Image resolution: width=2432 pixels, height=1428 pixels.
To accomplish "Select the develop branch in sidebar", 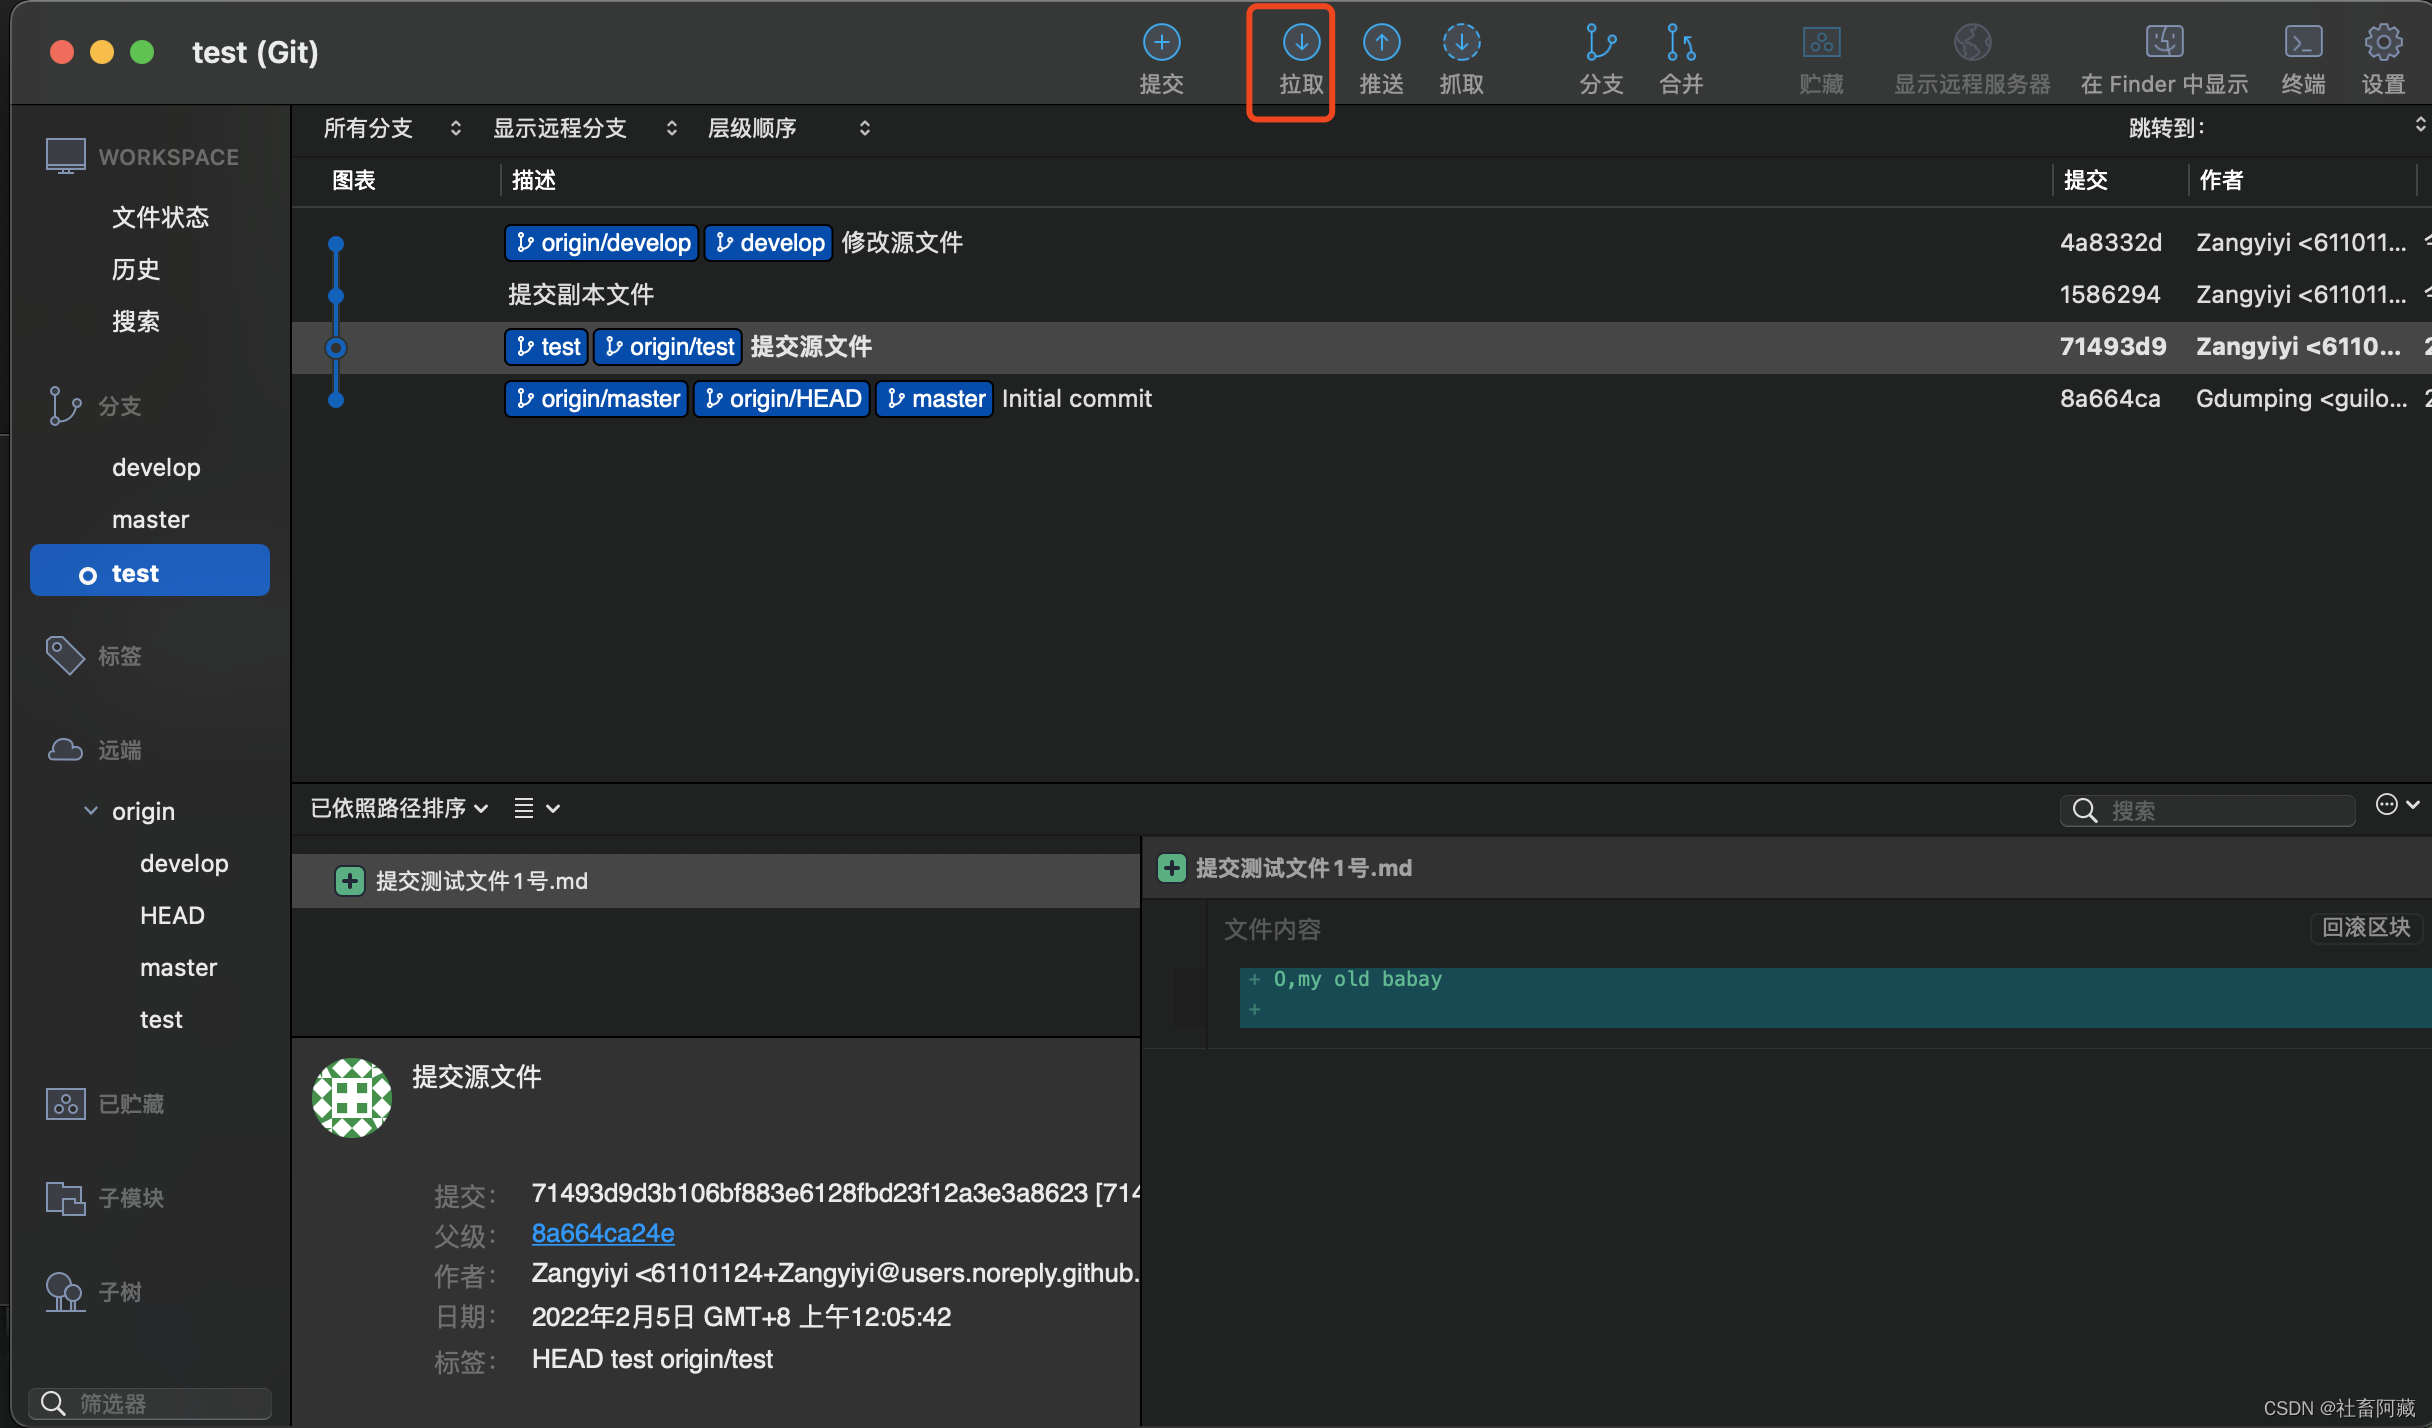I will coord(156,467).
